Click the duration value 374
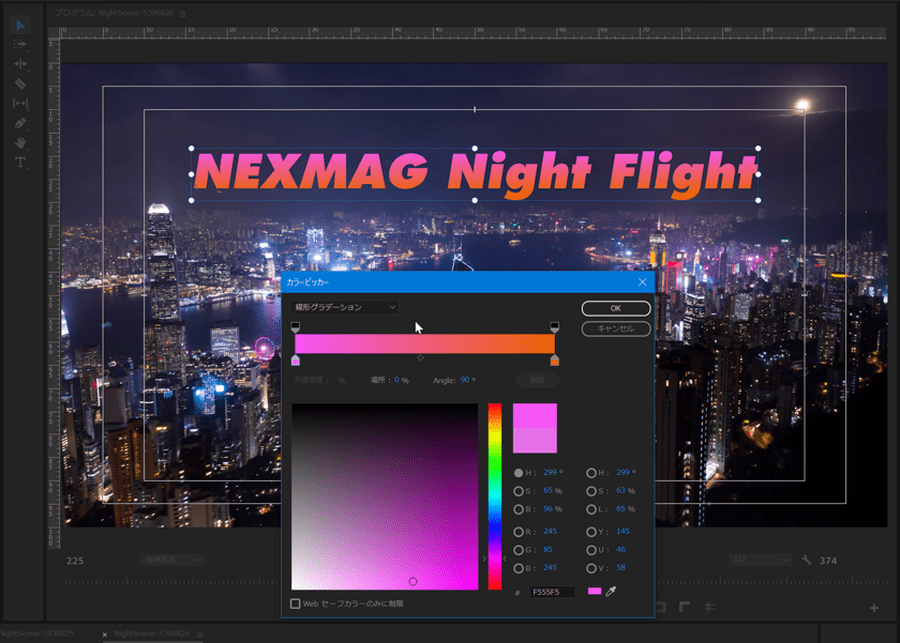The width and height of the screenshot is (900, 643). coord(828,560)
